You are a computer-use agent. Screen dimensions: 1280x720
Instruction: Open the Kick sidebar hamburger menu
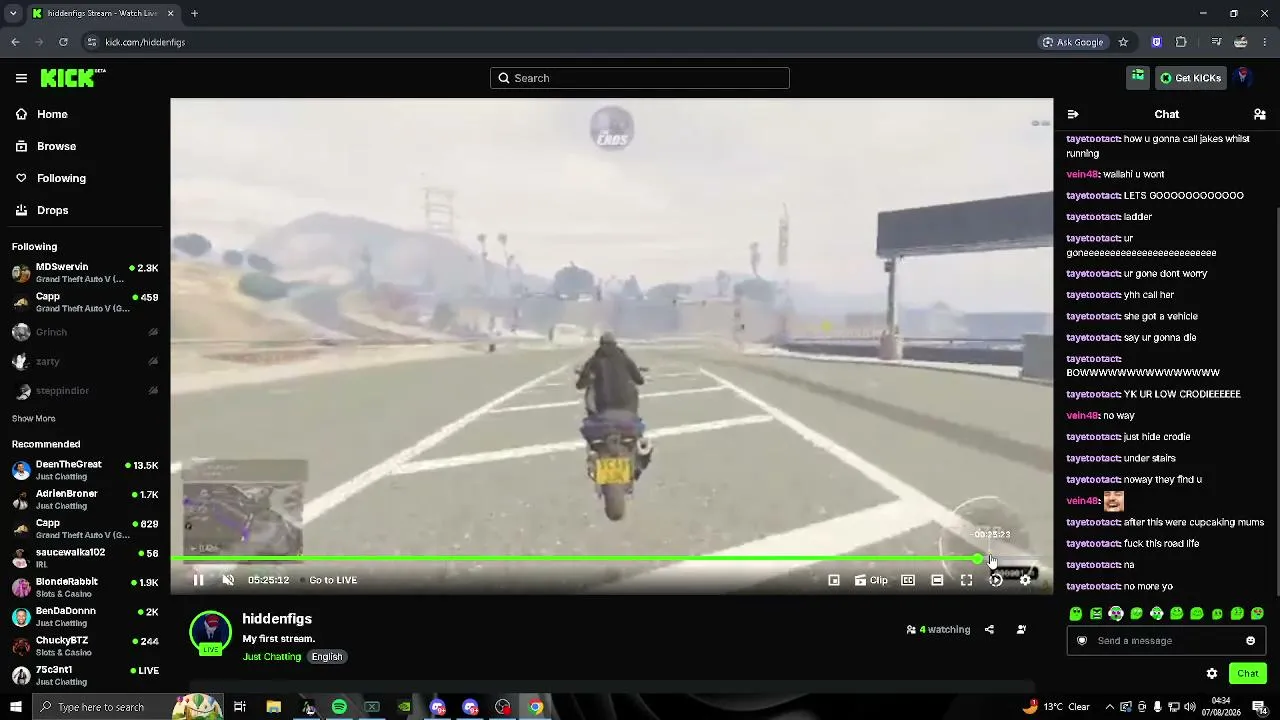(x=21, y=78)
